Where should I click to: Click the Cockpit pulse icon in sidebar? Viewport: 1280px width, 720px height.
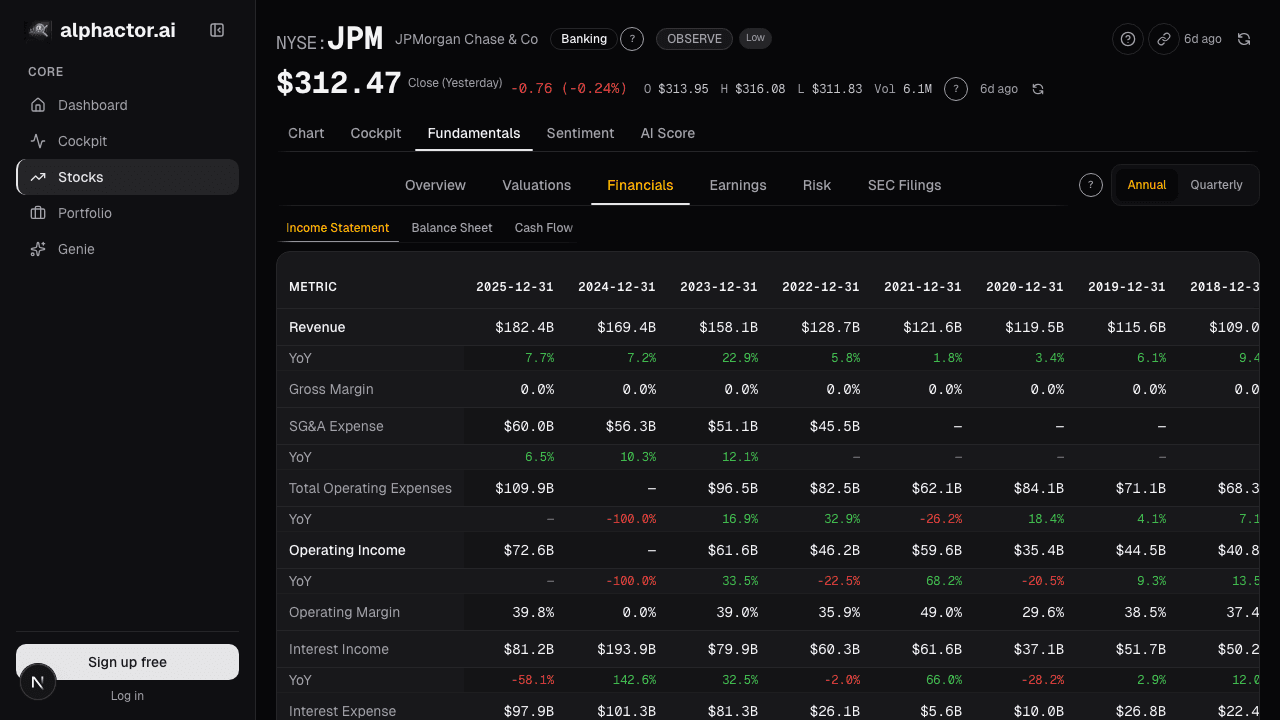tap(38, 141)
